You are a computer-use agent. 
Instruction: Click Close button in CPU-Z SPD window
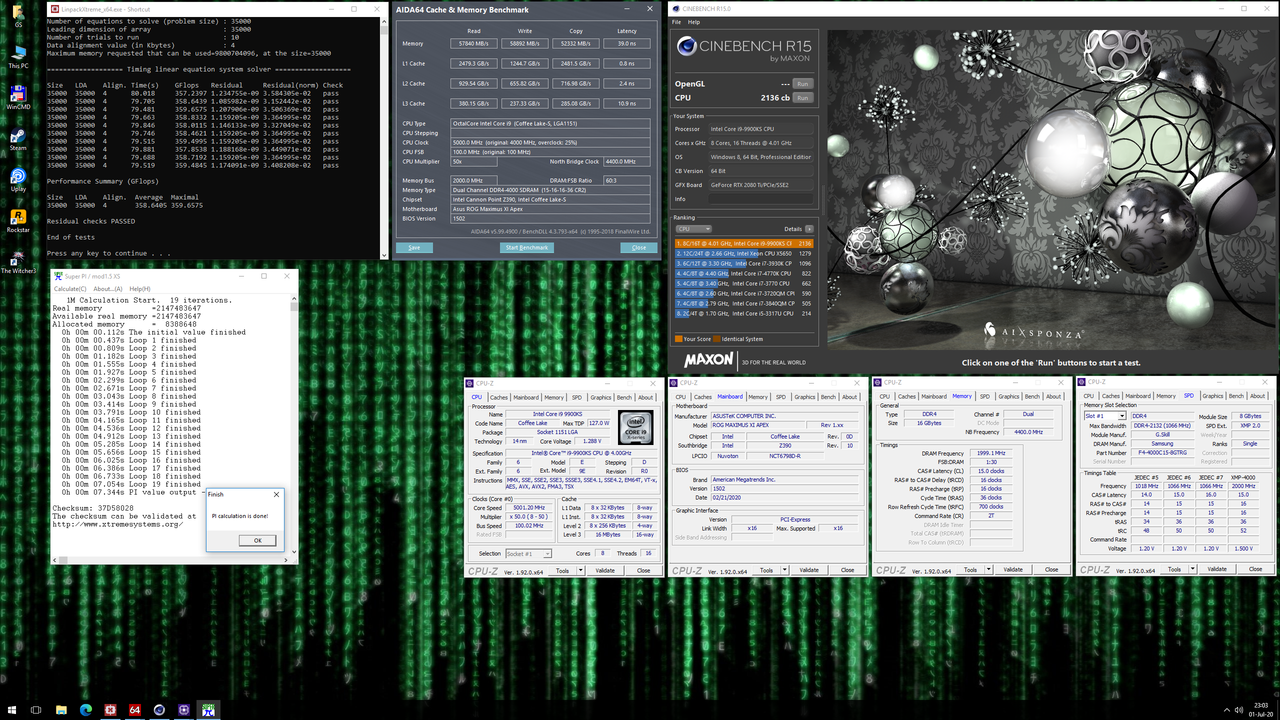point(1254,570)
